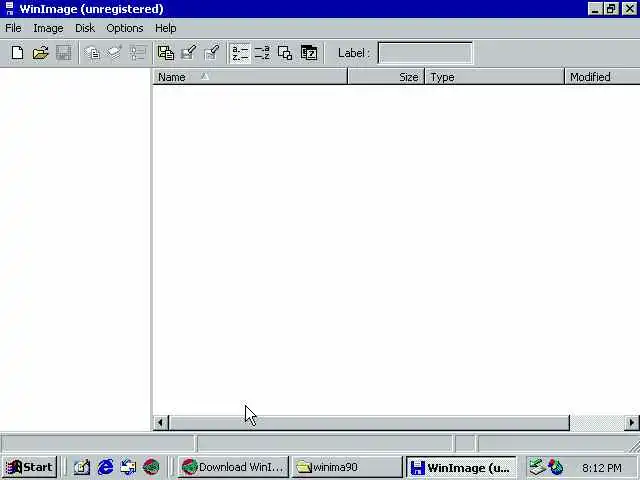Sort the file list by the Size column
Screen dimensions: 640x480
click(386, 77)
